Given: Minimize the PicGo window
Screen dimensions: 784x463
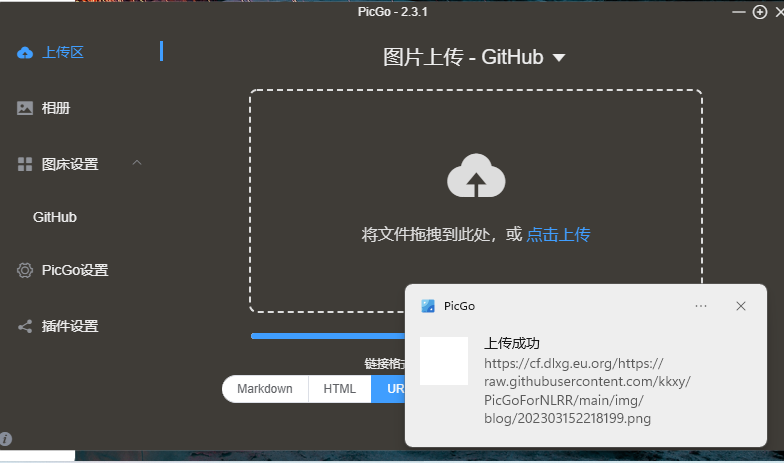Looking at the screenshot, I should (738, 12).
